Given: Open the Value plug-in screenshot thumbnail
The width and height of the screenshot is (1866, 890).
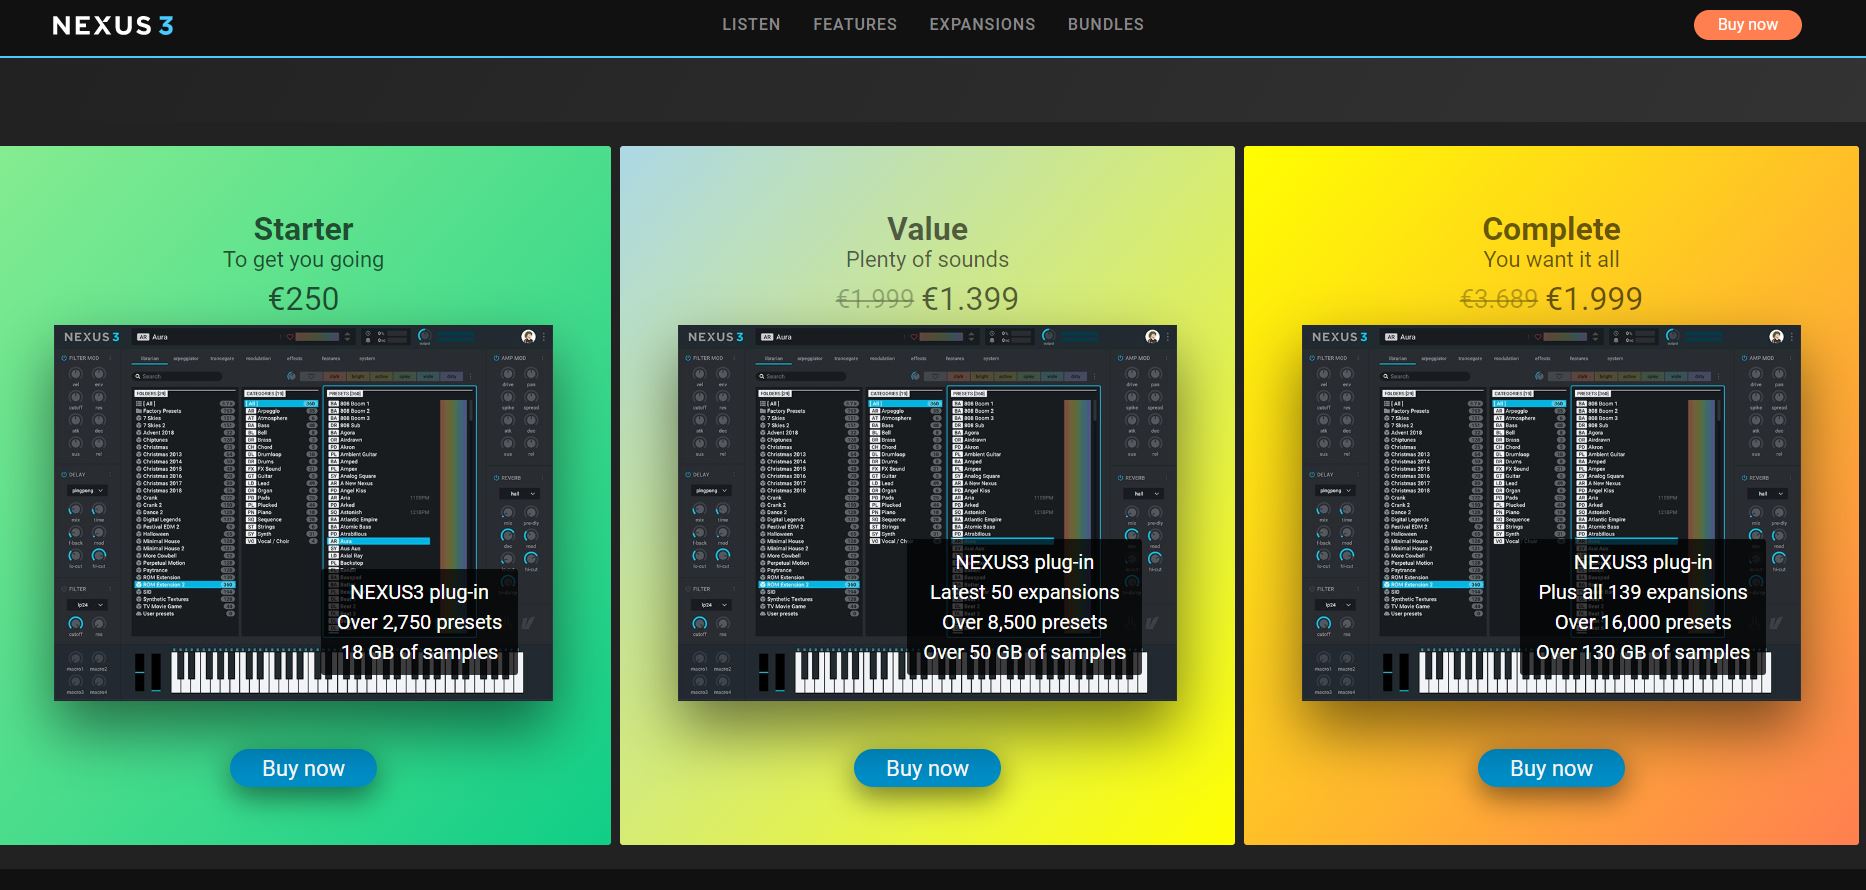Looking at the screenshot, I should (927, 512).
